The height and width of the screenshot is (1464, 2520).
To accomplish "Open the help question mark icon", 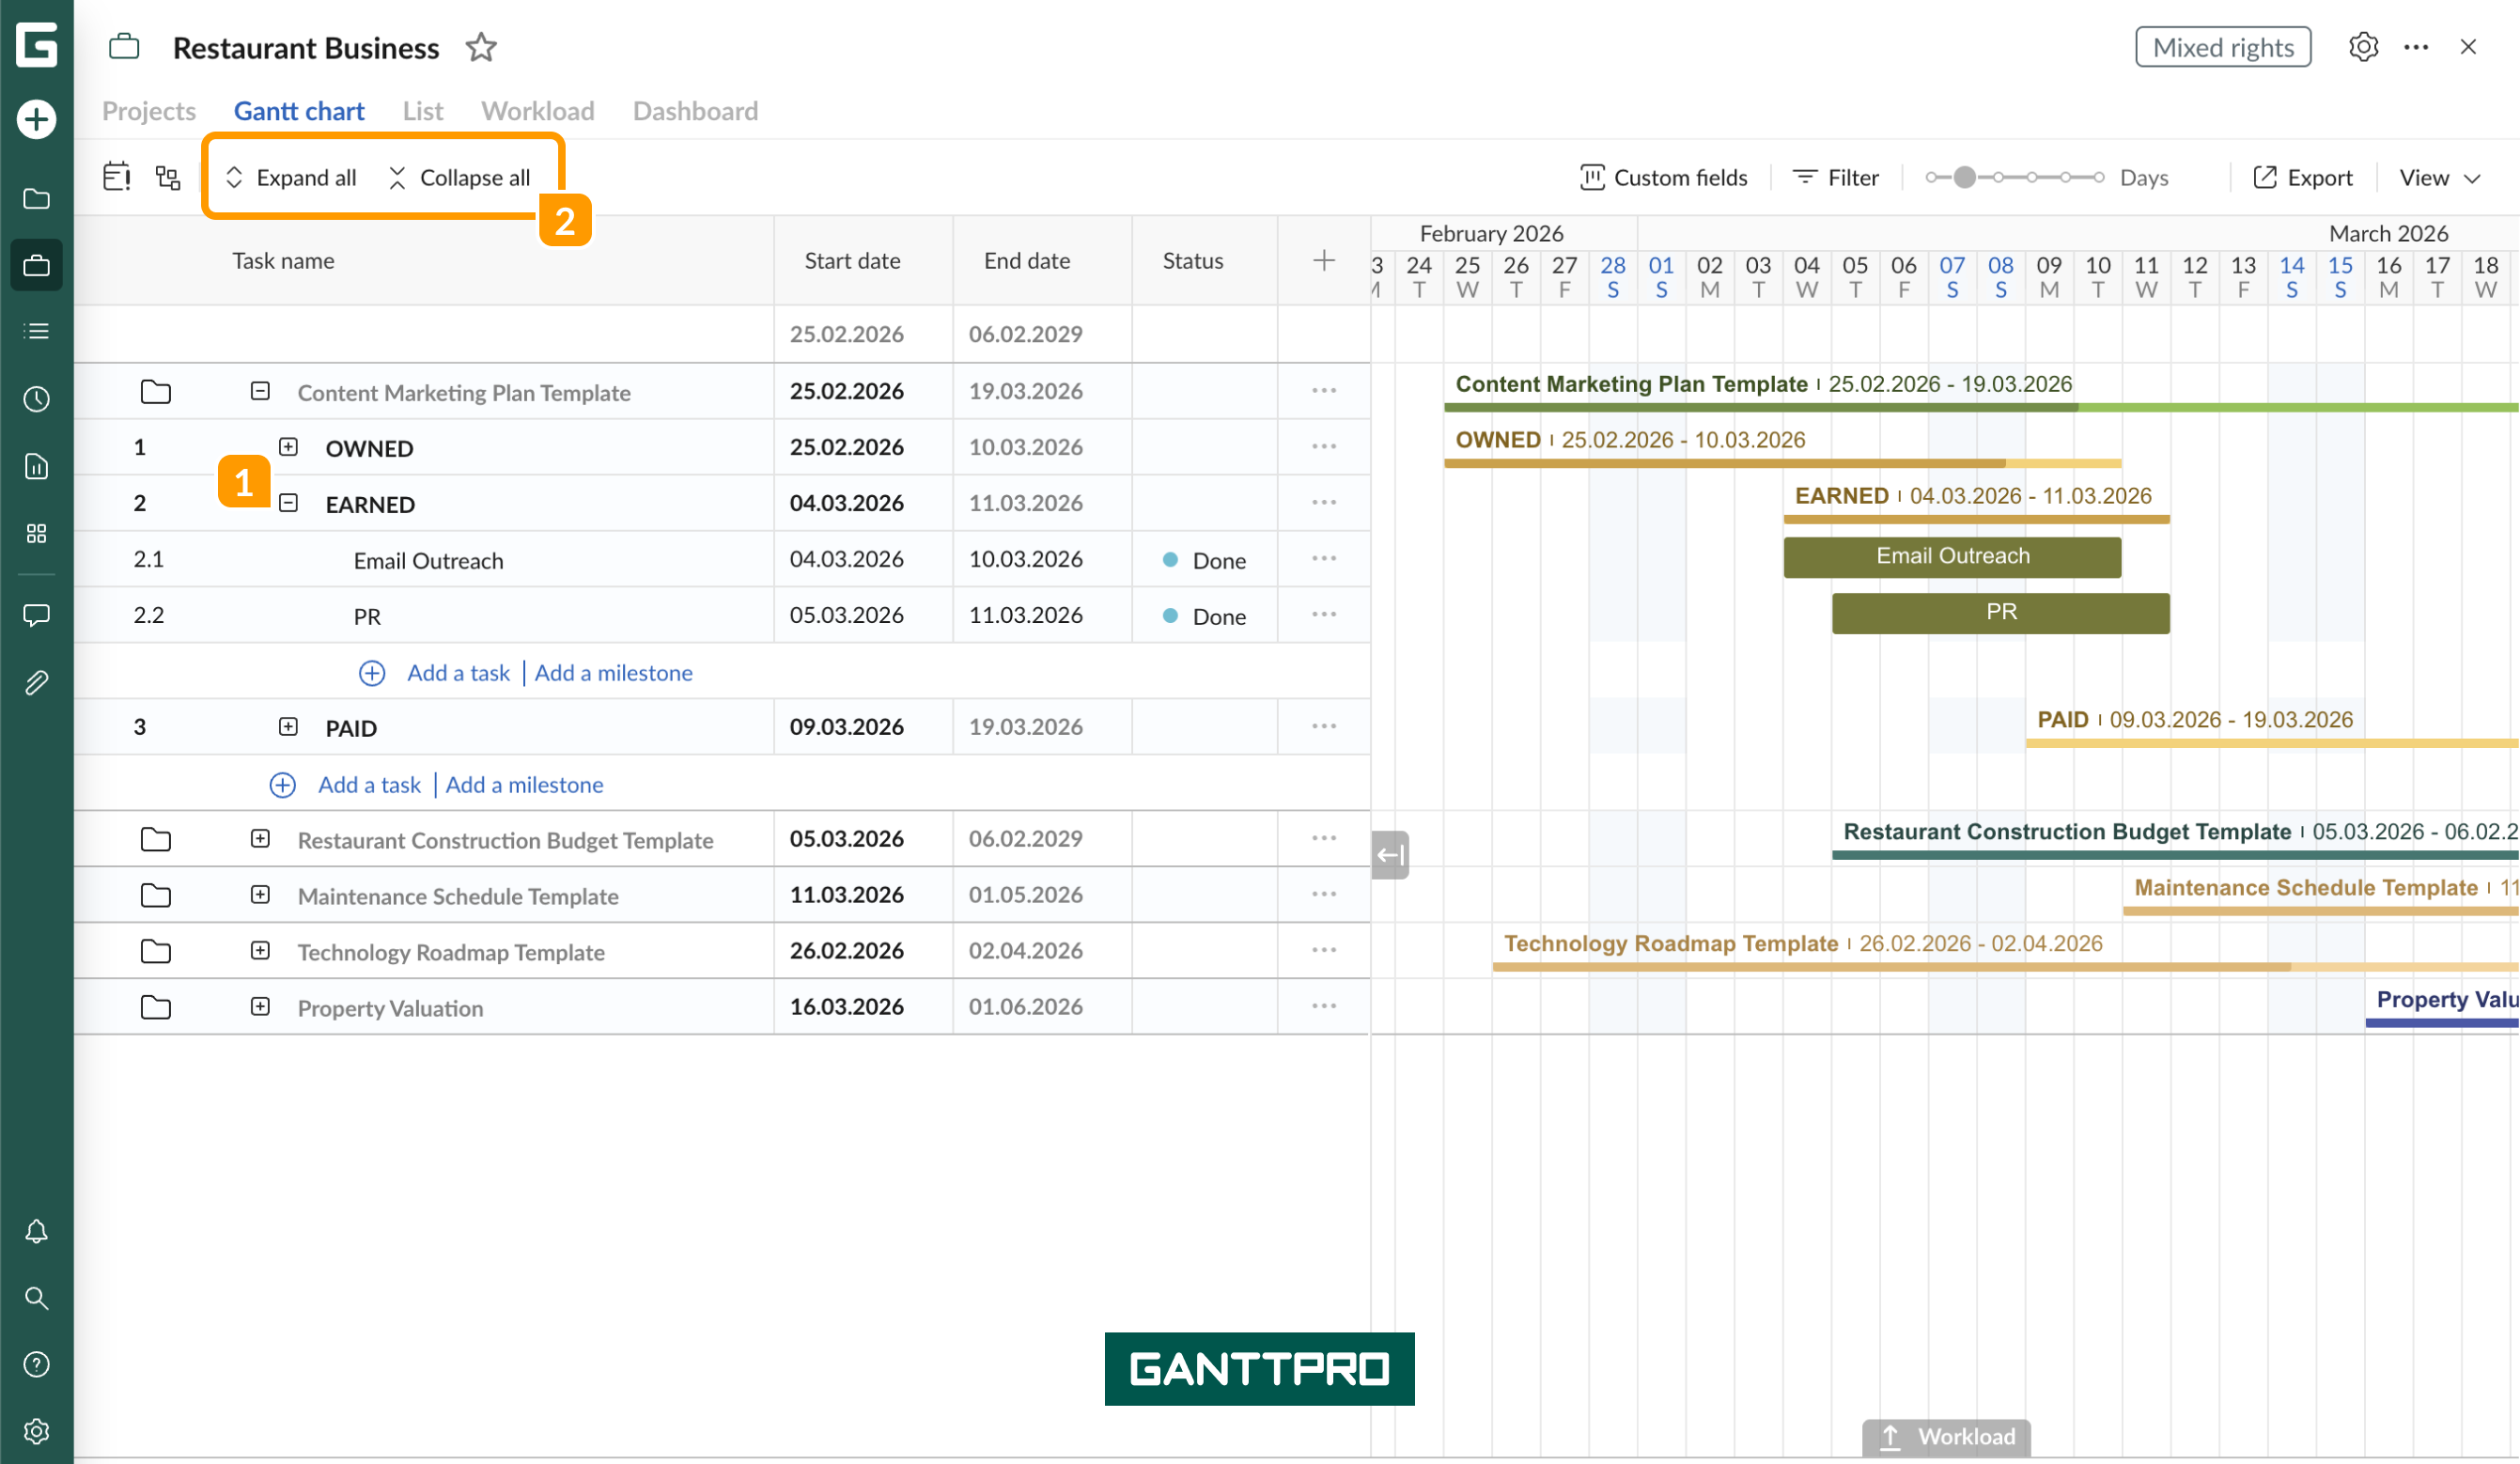I will [x=36, y=1365].
